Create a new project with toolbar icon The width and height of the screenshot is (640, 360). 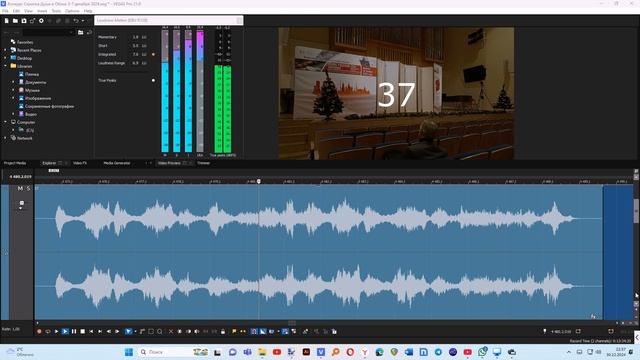click(x=7, y=21)
